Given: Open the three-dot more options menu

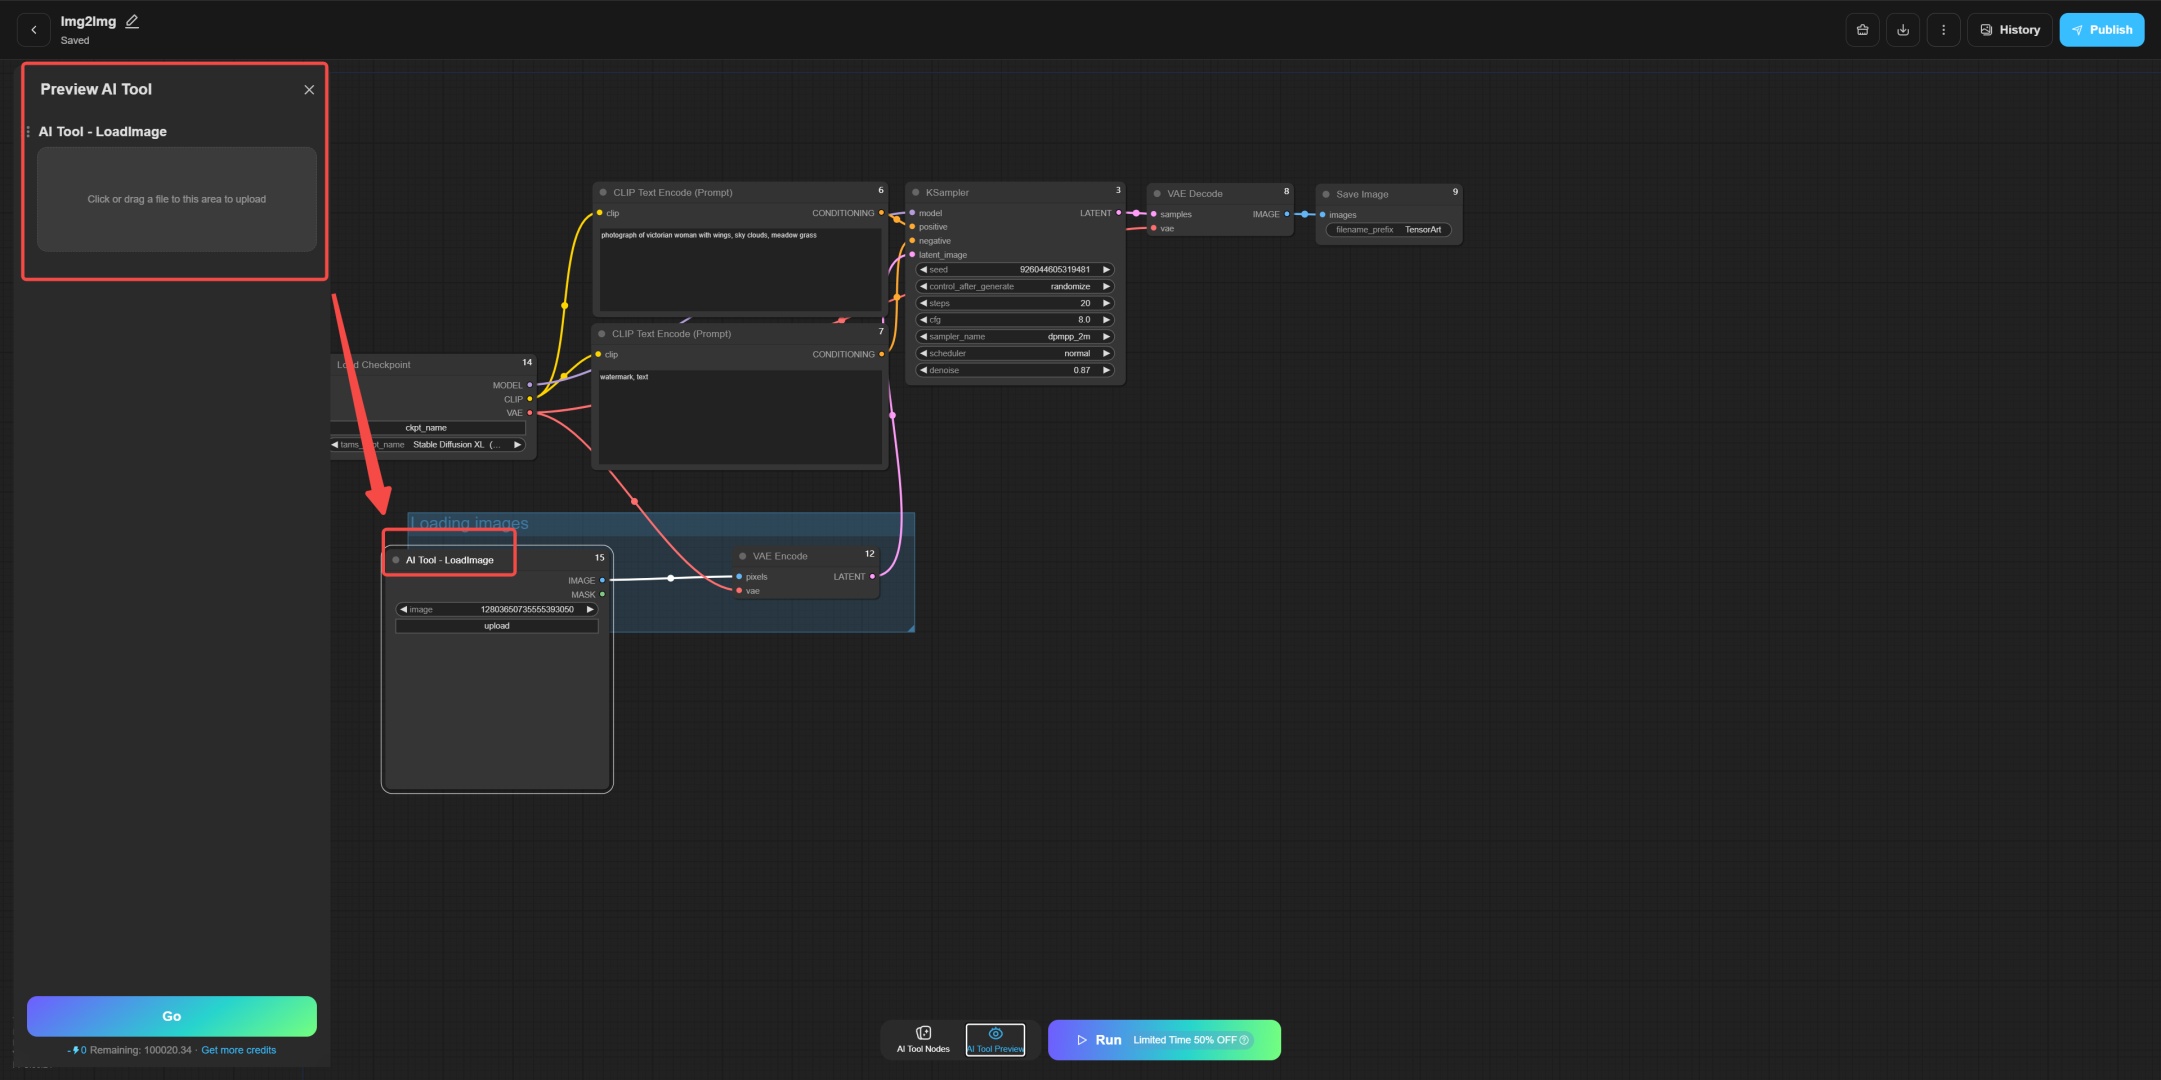Looking at the screenshot, I should 1943,30.
